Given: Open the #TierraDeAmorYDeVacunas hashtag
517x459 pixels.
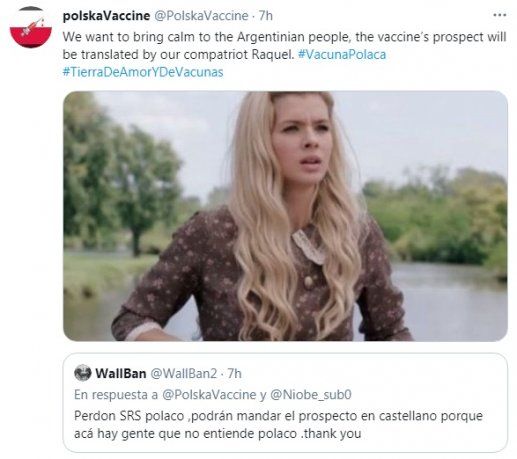Looking at the screenshot, I should [143, 72].
